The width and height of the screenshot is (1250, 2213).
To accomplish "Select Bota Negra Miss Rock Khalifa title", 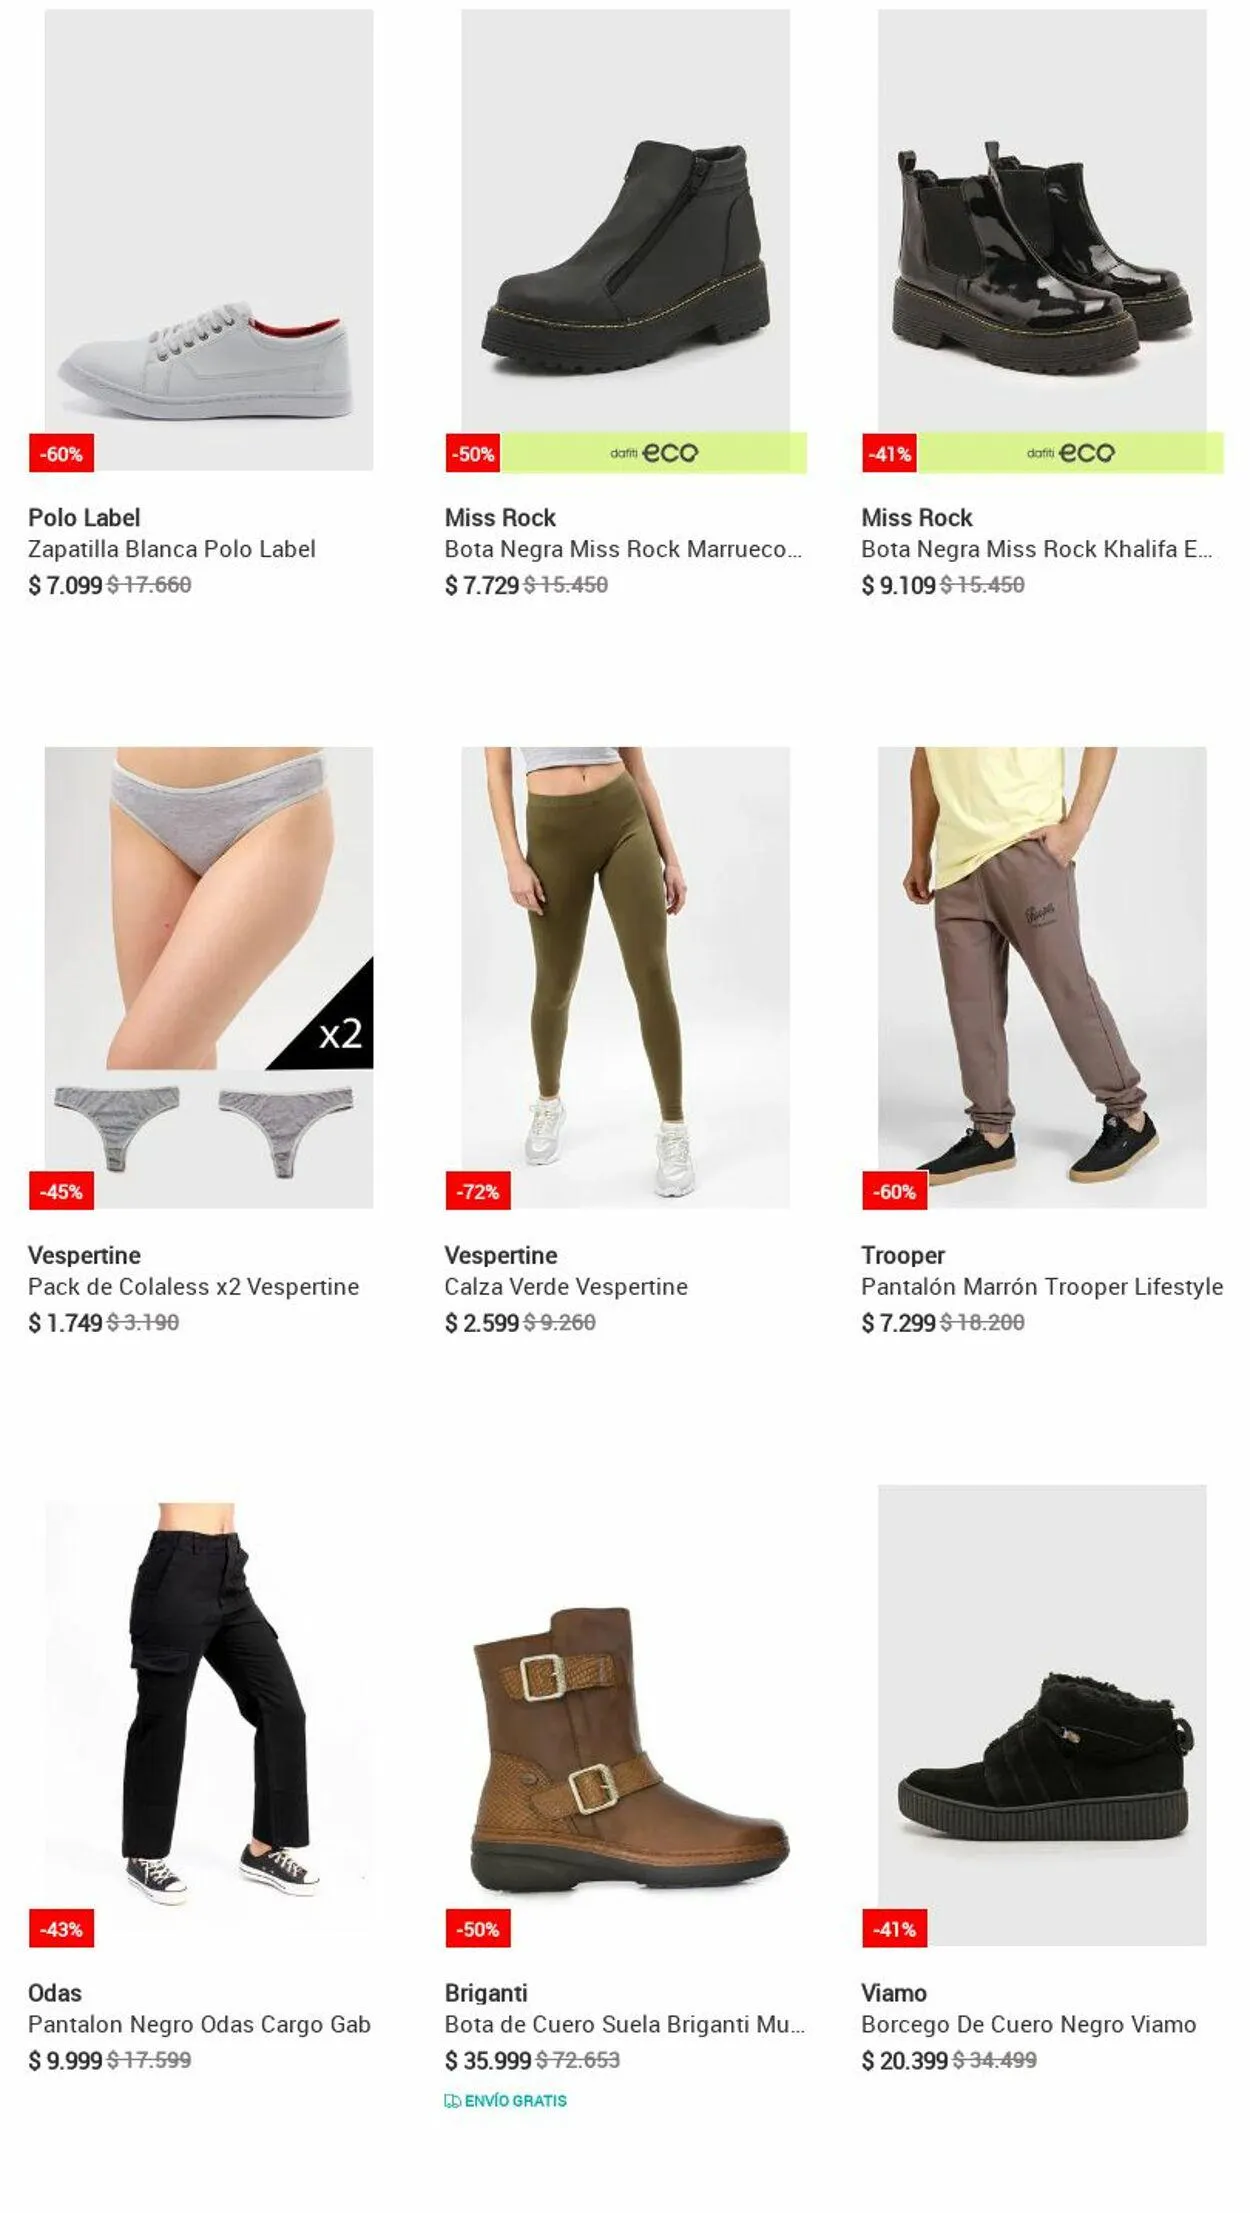I will 1037,549.
